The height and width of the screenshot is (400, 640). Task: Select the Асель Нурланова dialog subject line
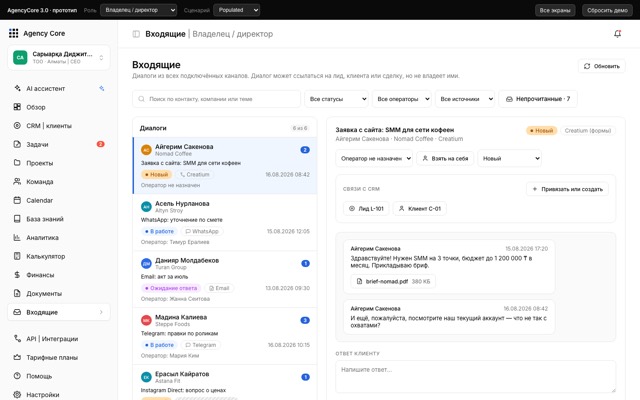point(182,220)
